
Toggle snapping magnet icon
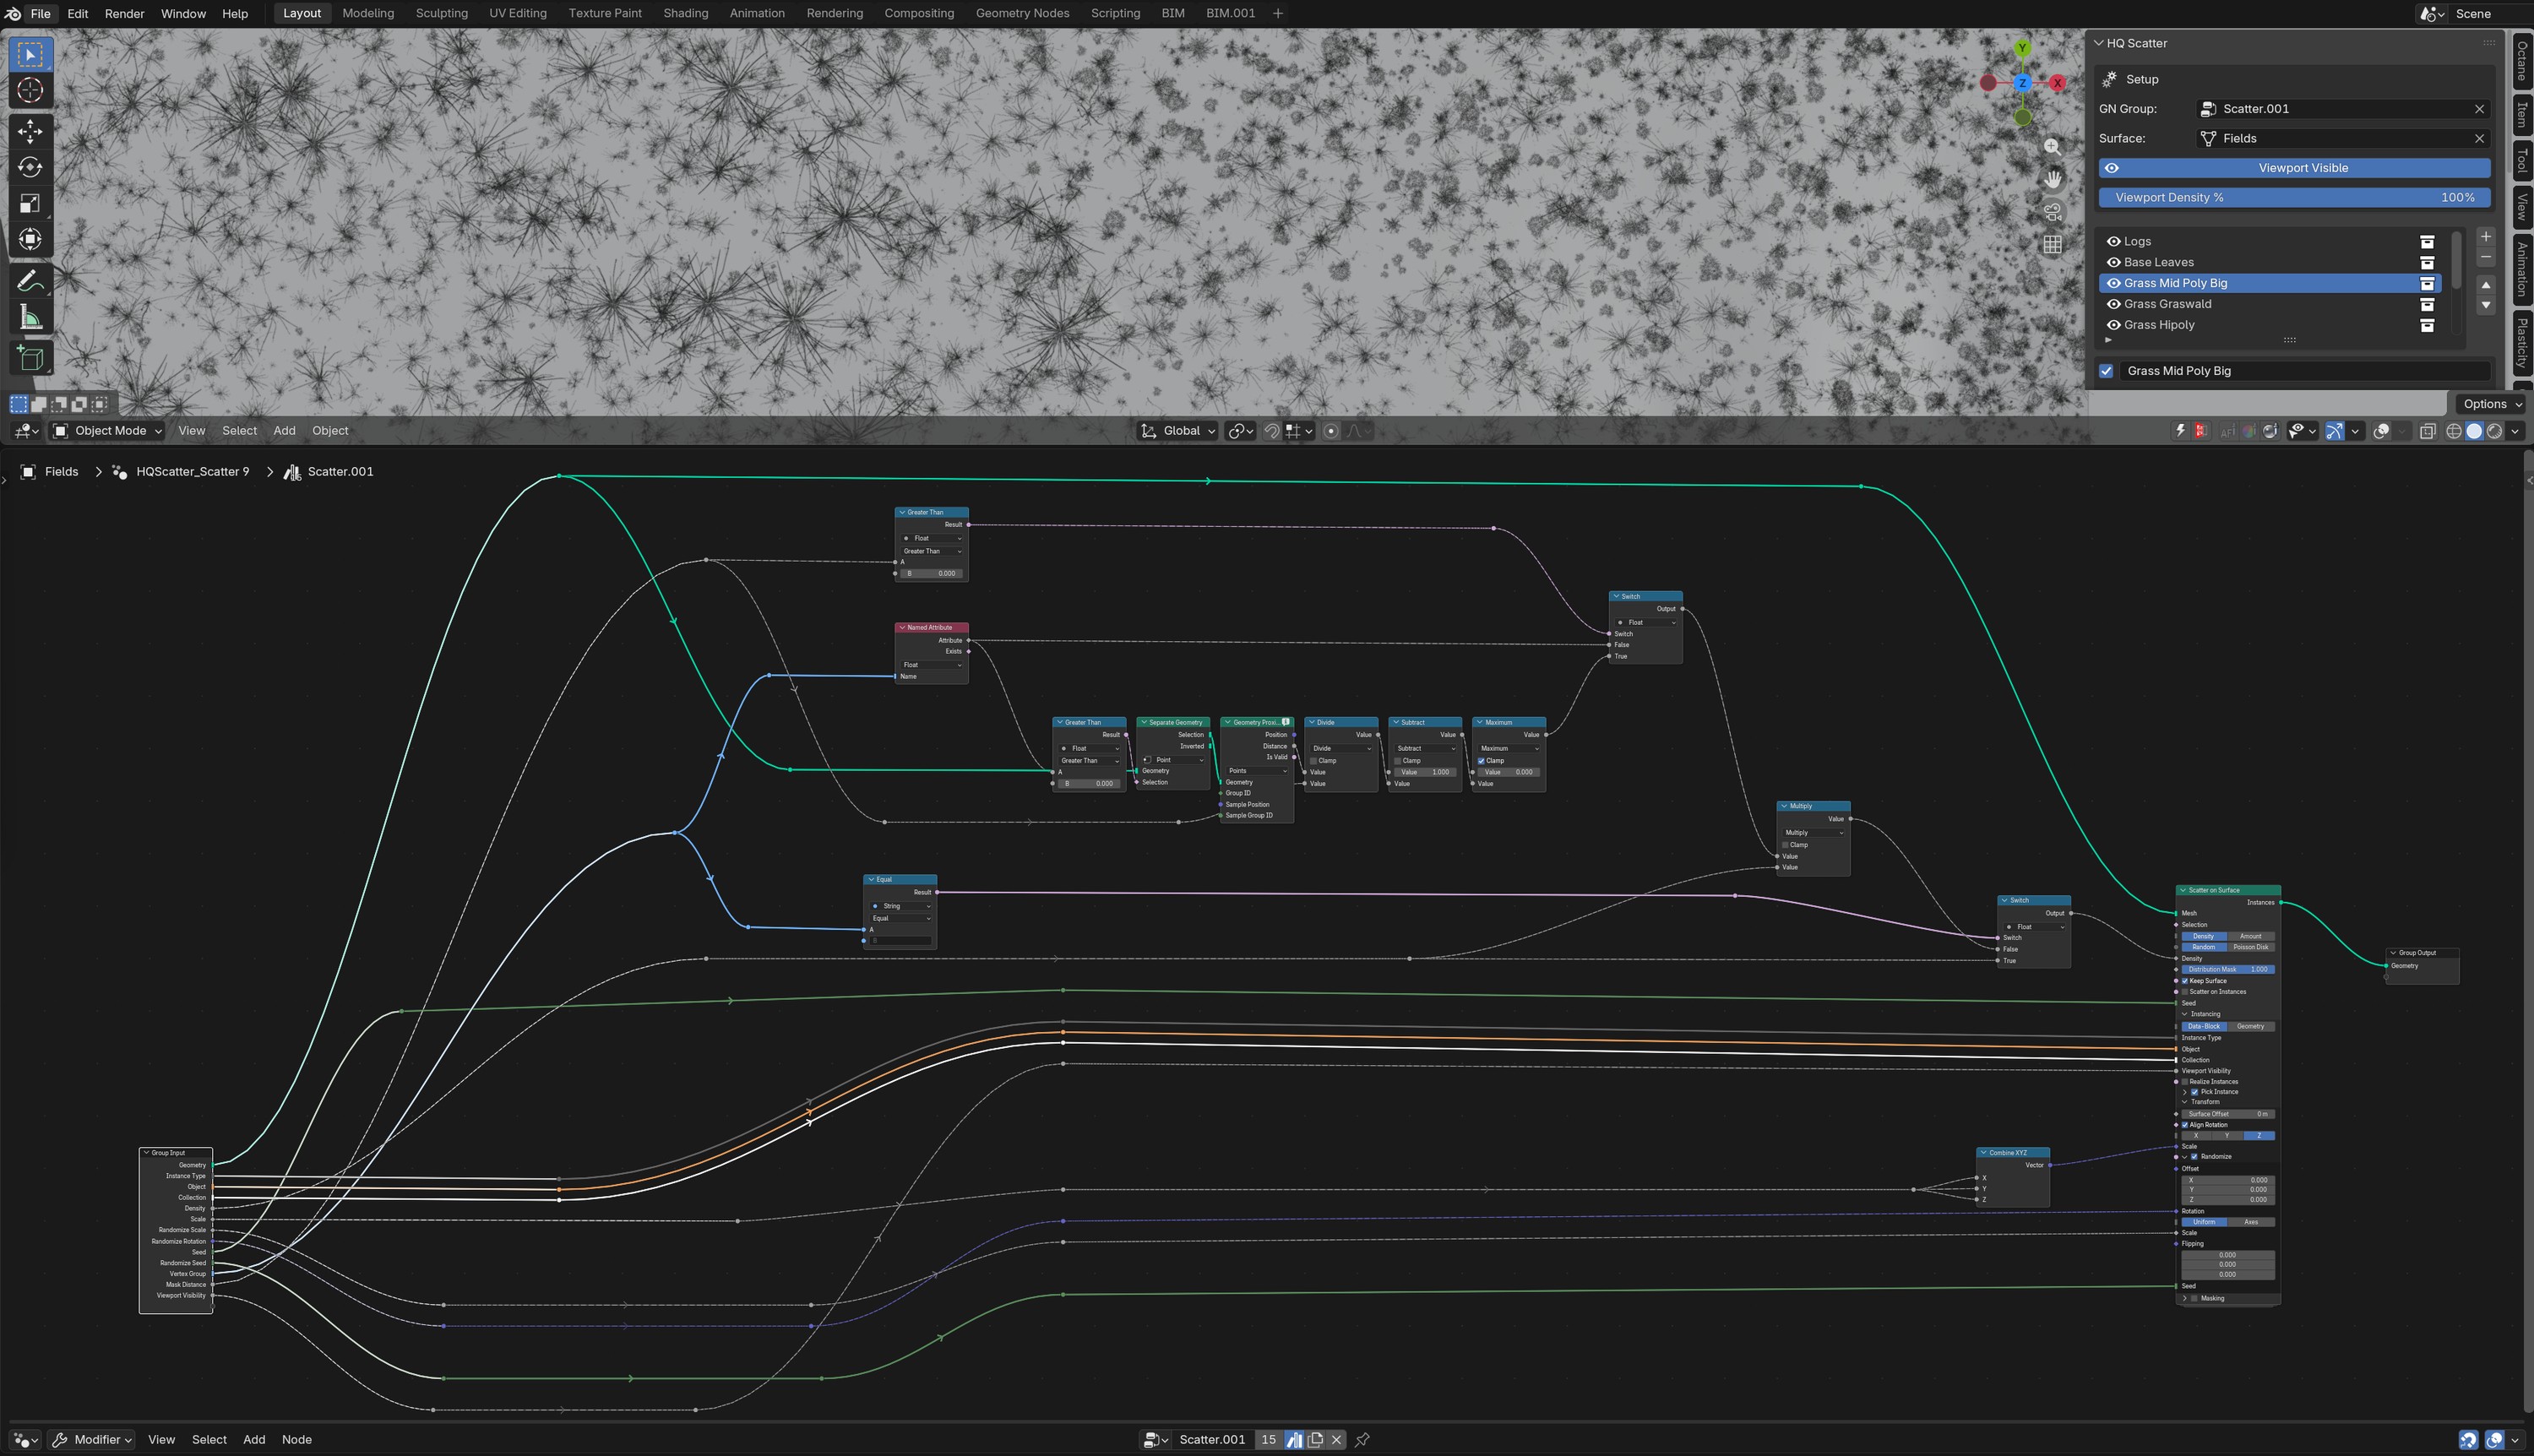pos(1271,431)
